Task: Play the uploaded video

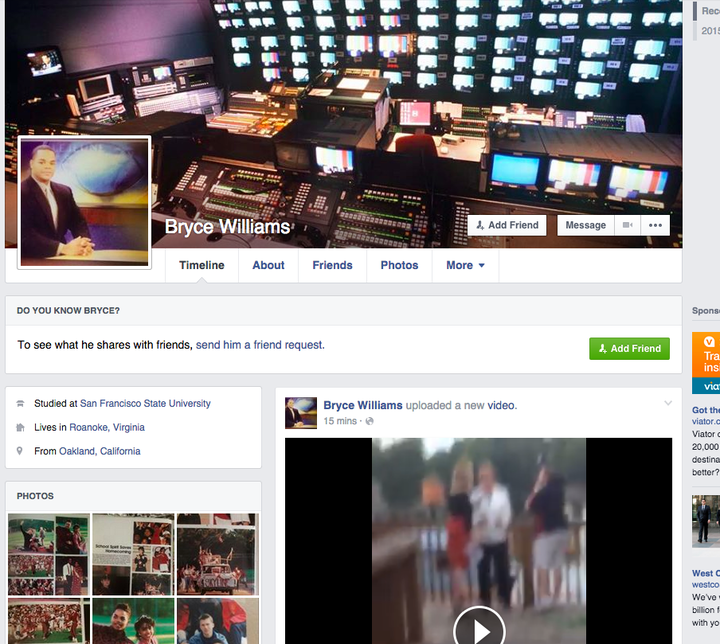Action: (x=478, y=630)
